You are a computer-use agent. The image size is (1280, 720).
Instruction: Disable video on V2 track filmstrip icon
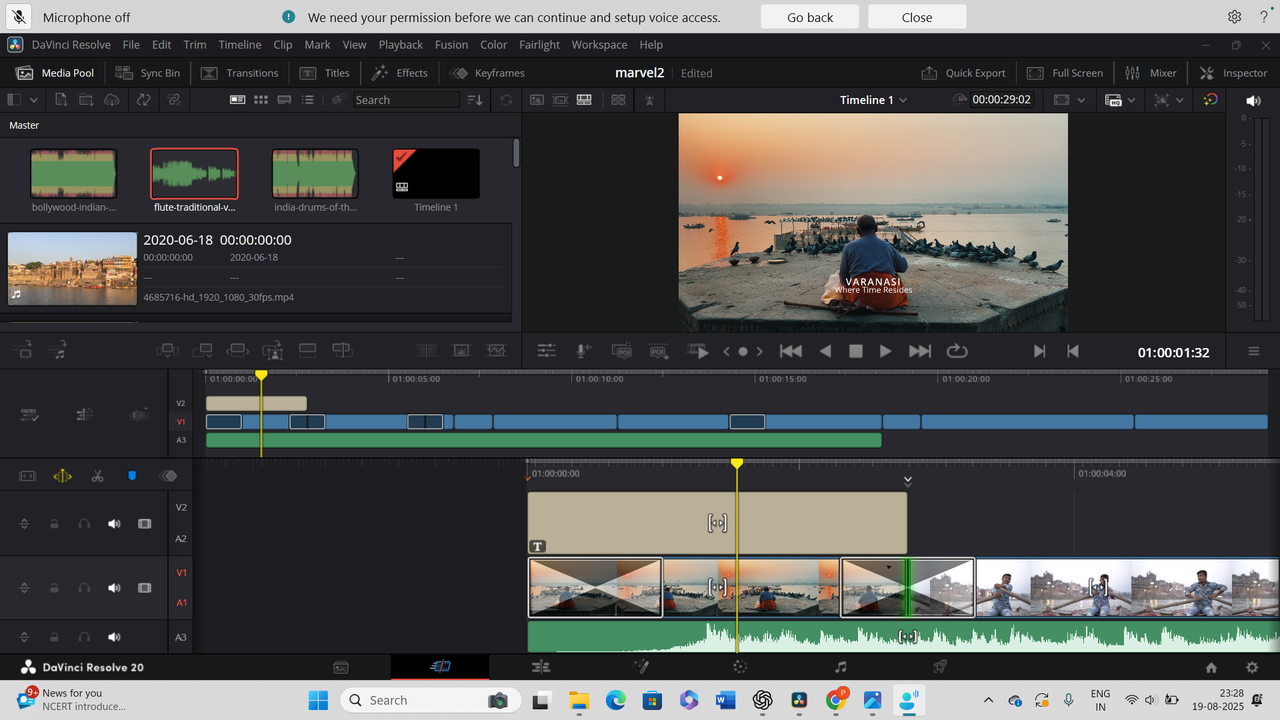(x=145, y=523)
